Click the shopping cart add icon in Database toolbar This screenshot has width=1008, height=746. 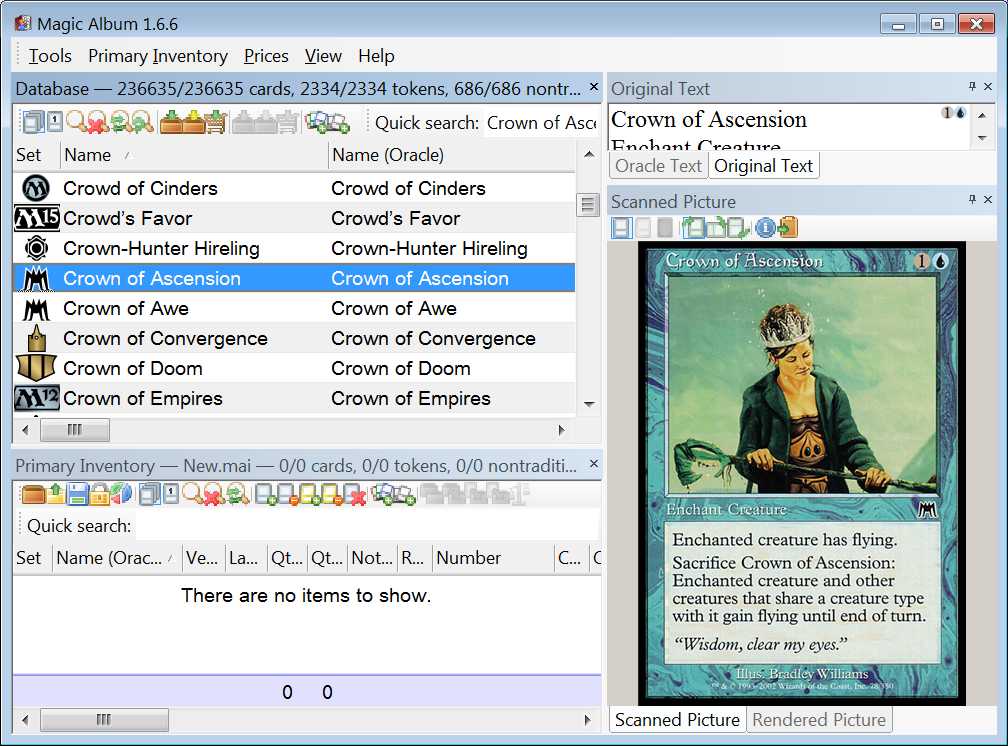(x=216, y=122)
